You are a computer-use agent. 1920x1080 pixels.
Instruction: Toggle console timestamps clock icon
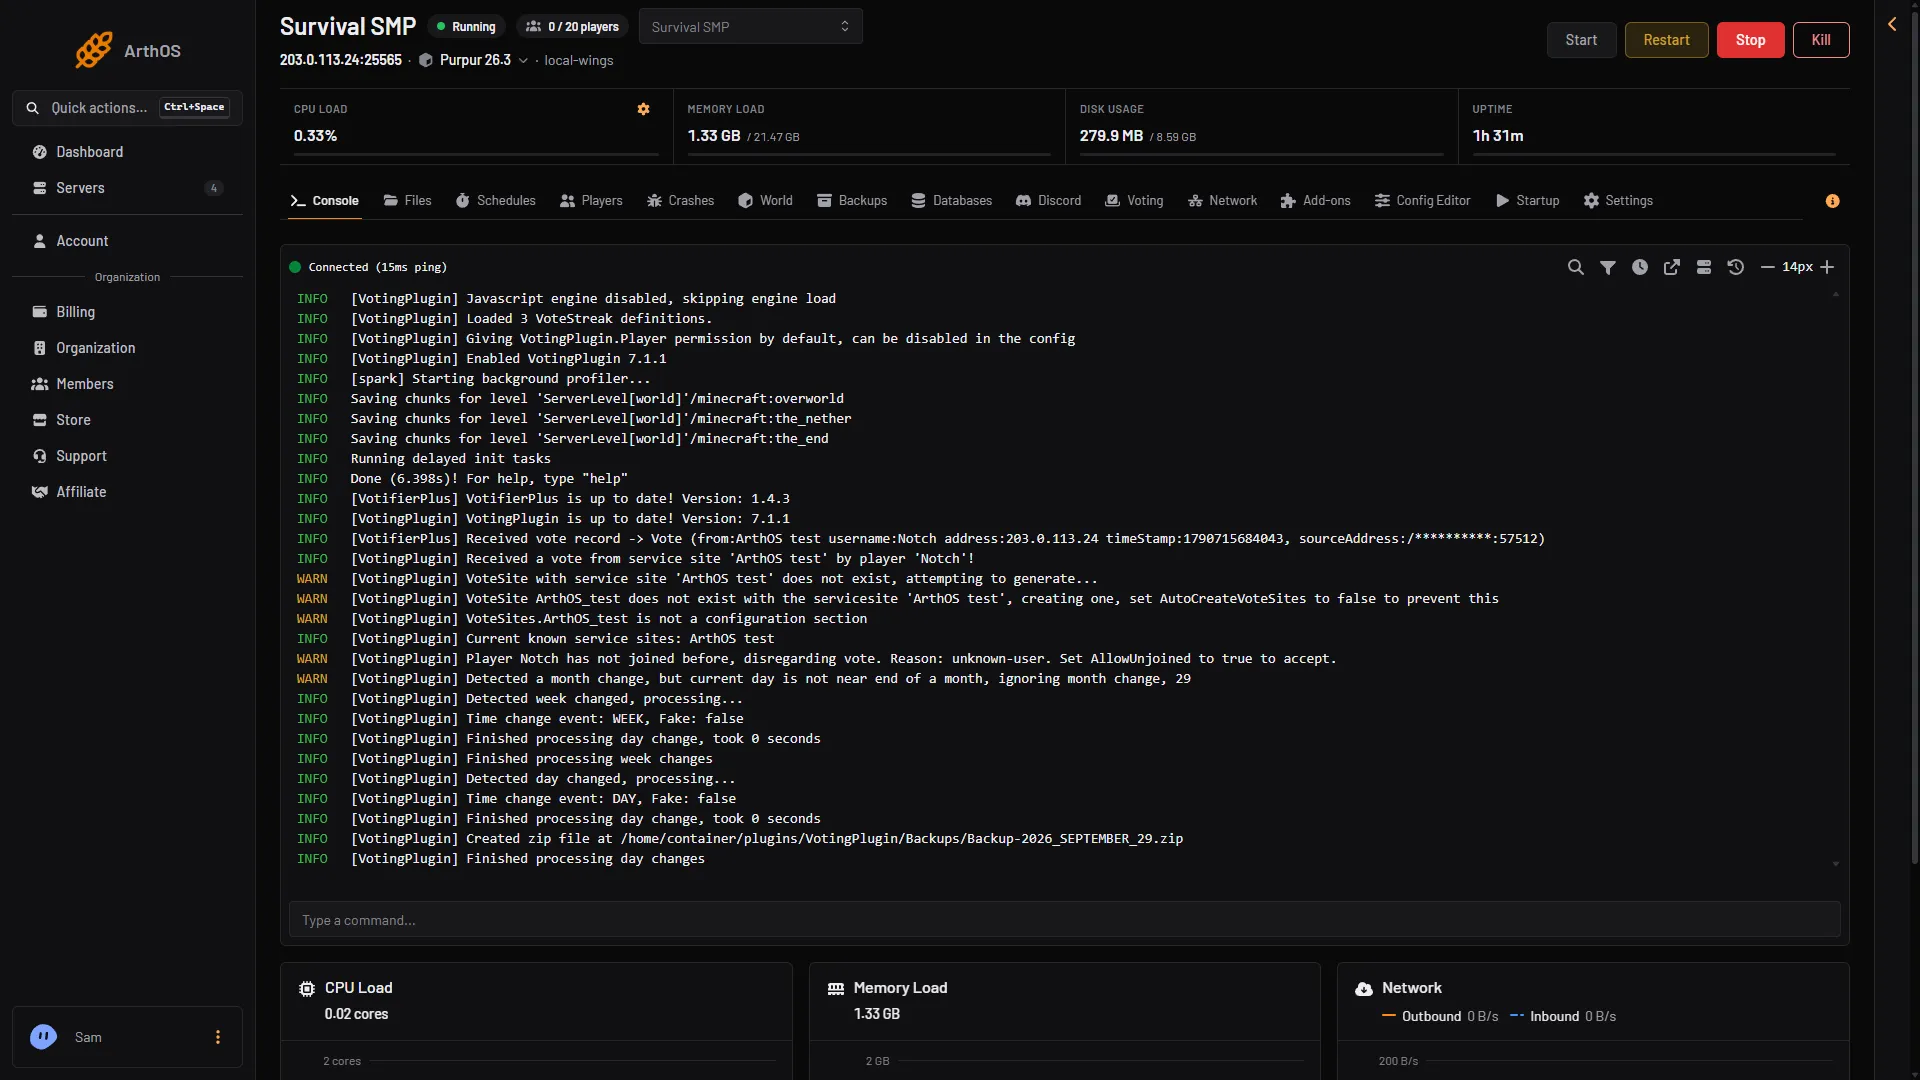[x=1639, y=267]
